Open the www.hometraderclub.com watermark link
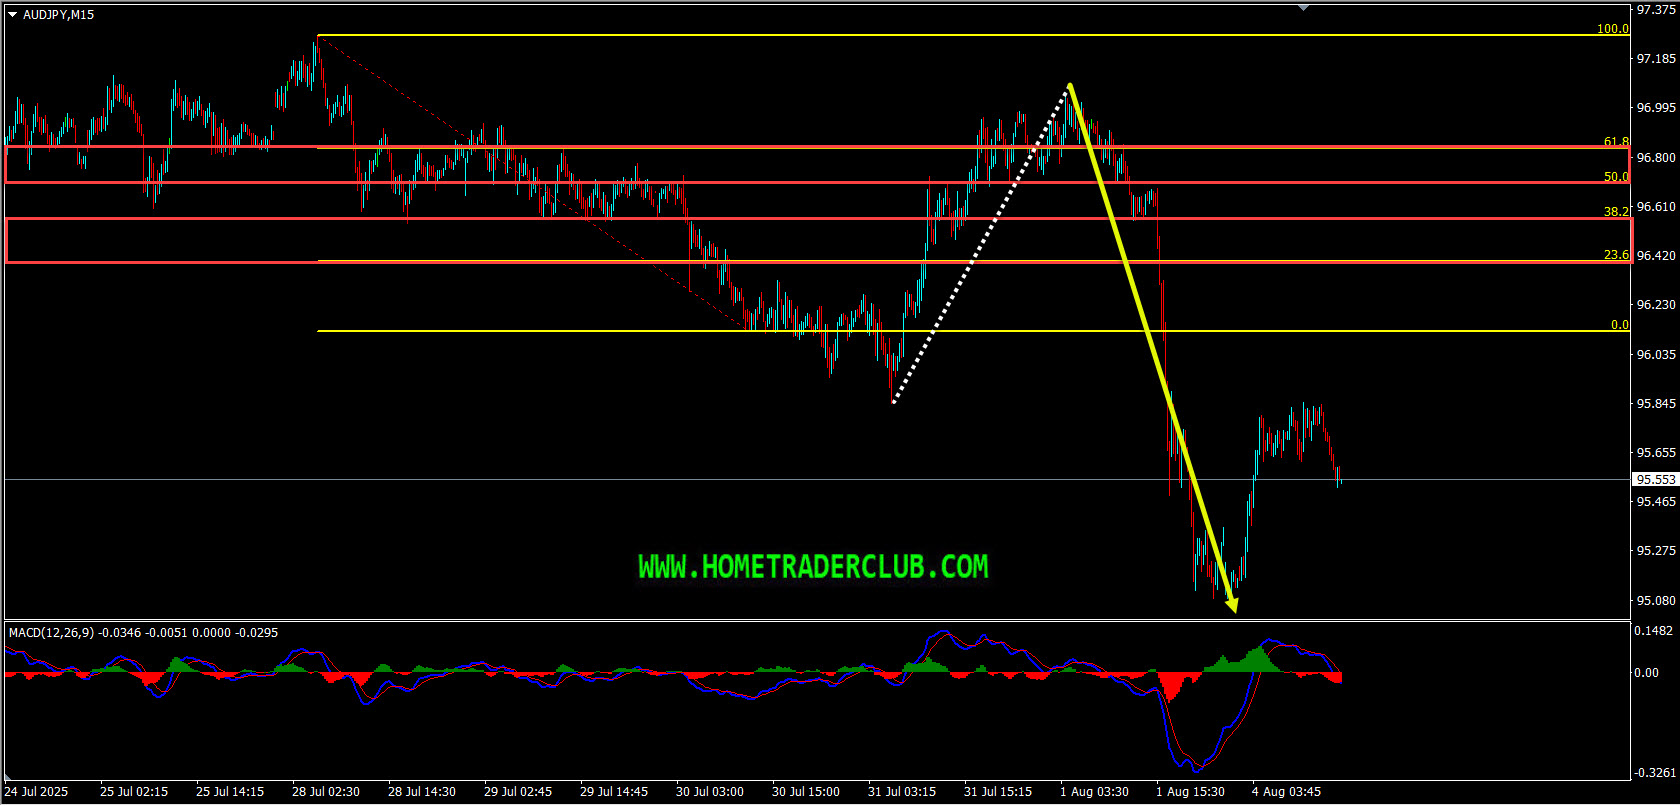Viewport: 1680px width, 806px height. pyautogui.click(x=813, y=567)
